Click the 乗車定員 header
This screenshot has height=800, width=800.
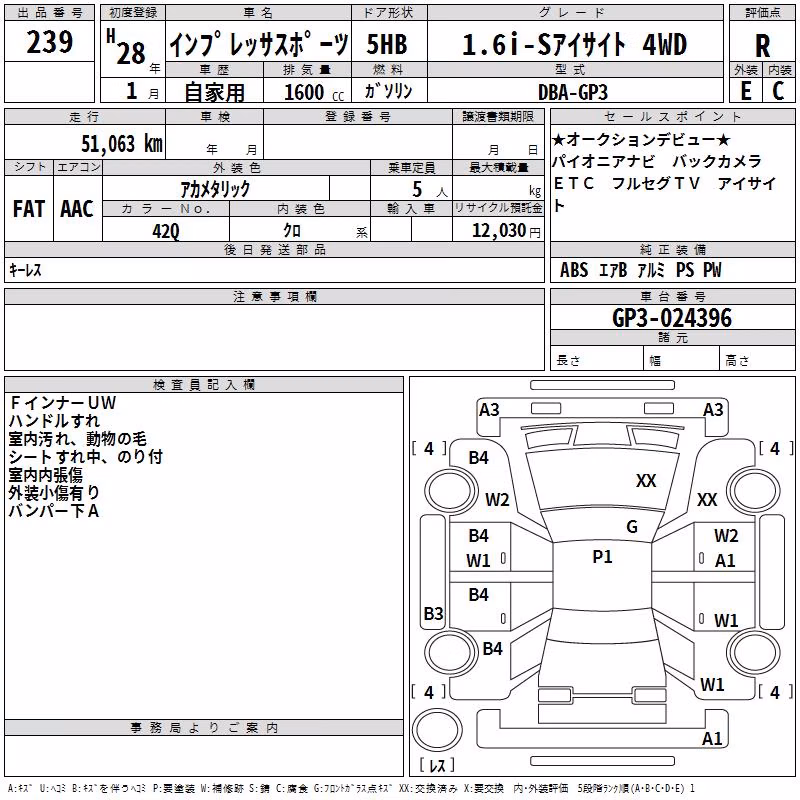click(411, 167)
